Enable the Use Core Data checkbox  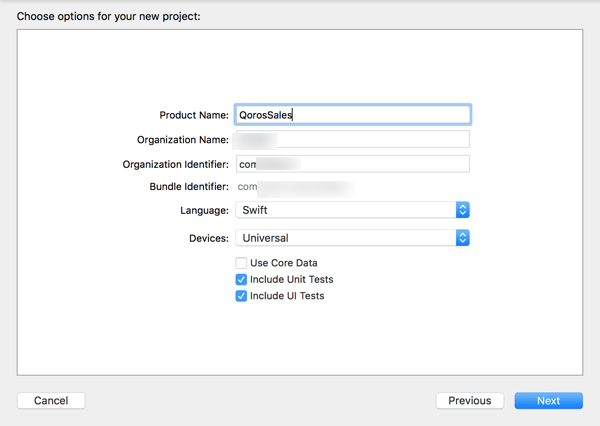pyautogui.click(x=241, y=263)
